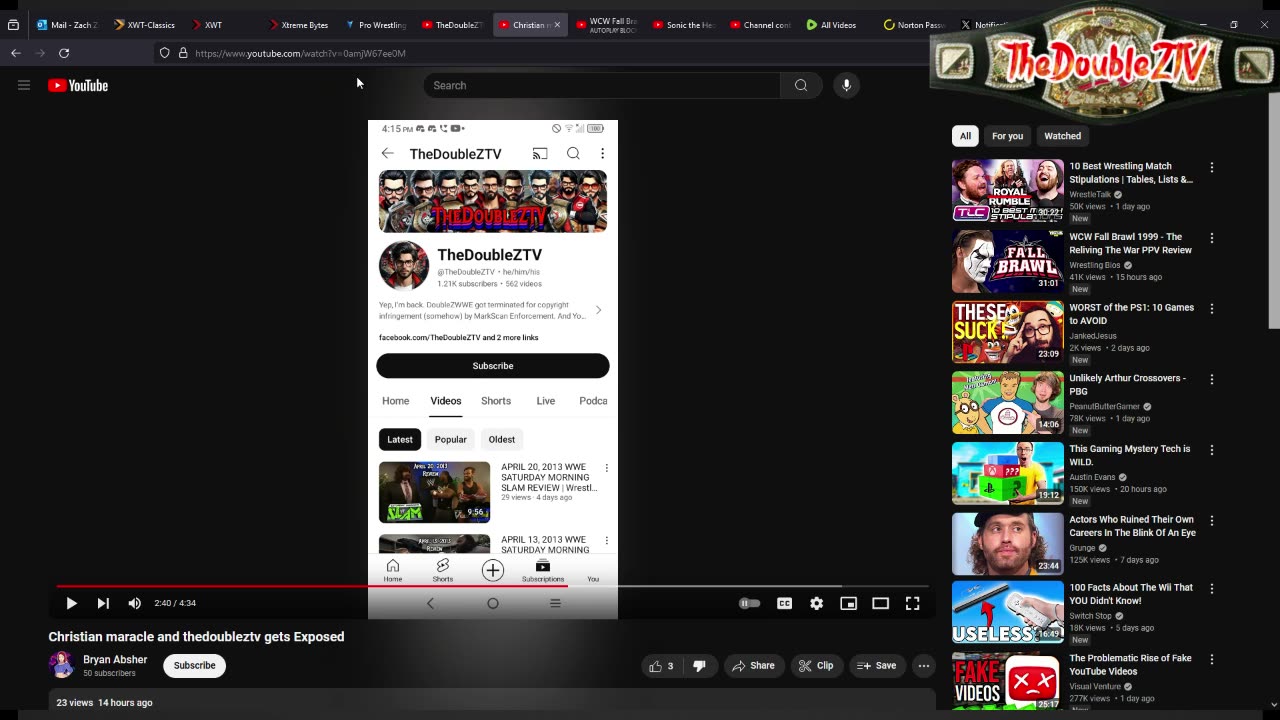Switch to Sonic the He browser tab
Image resolution: width=1280 pixels, height=720 pixels.
[684, 24]
